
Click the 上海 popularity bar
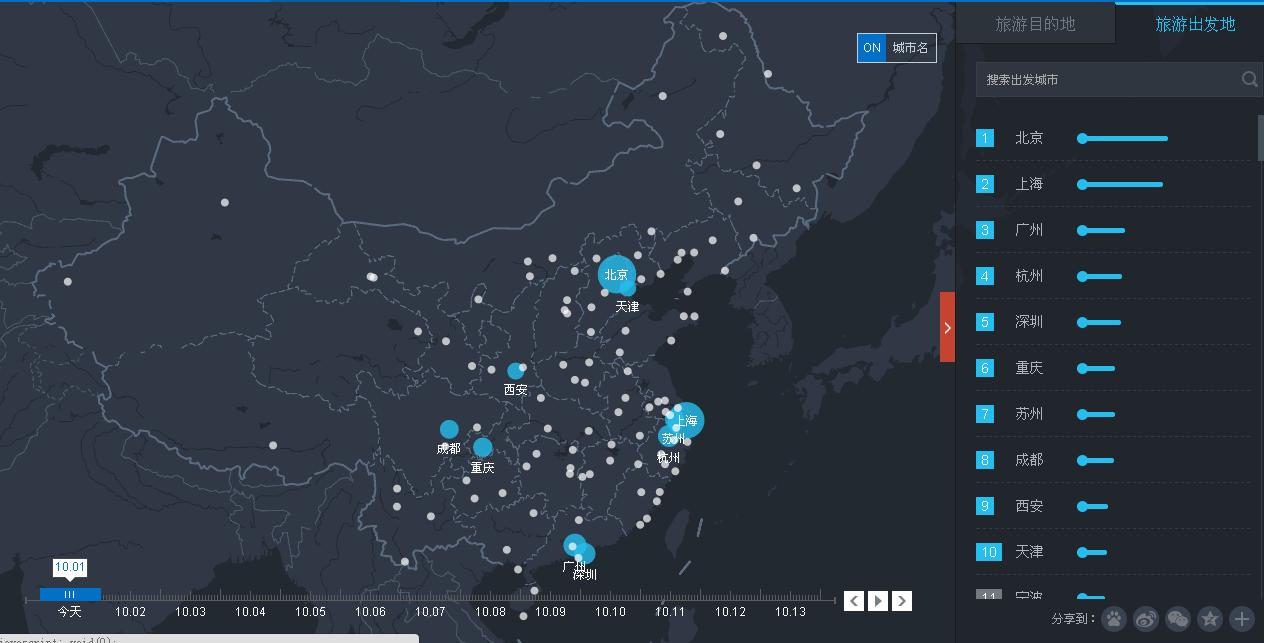[1120, 185]
